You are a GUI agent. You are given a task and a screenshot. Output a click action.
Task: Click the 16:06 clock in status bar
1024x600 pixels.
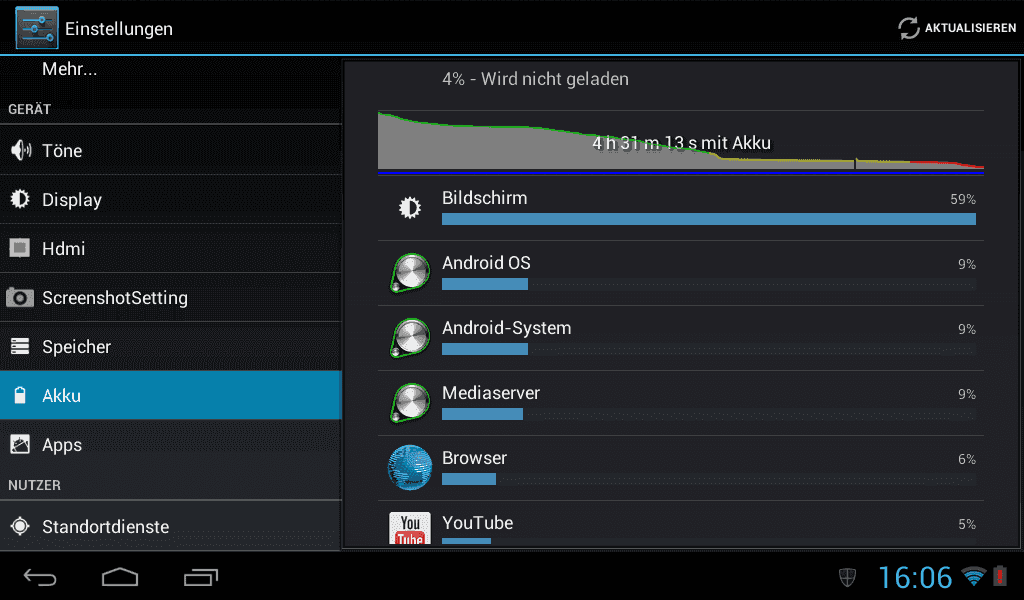point(915,577)
